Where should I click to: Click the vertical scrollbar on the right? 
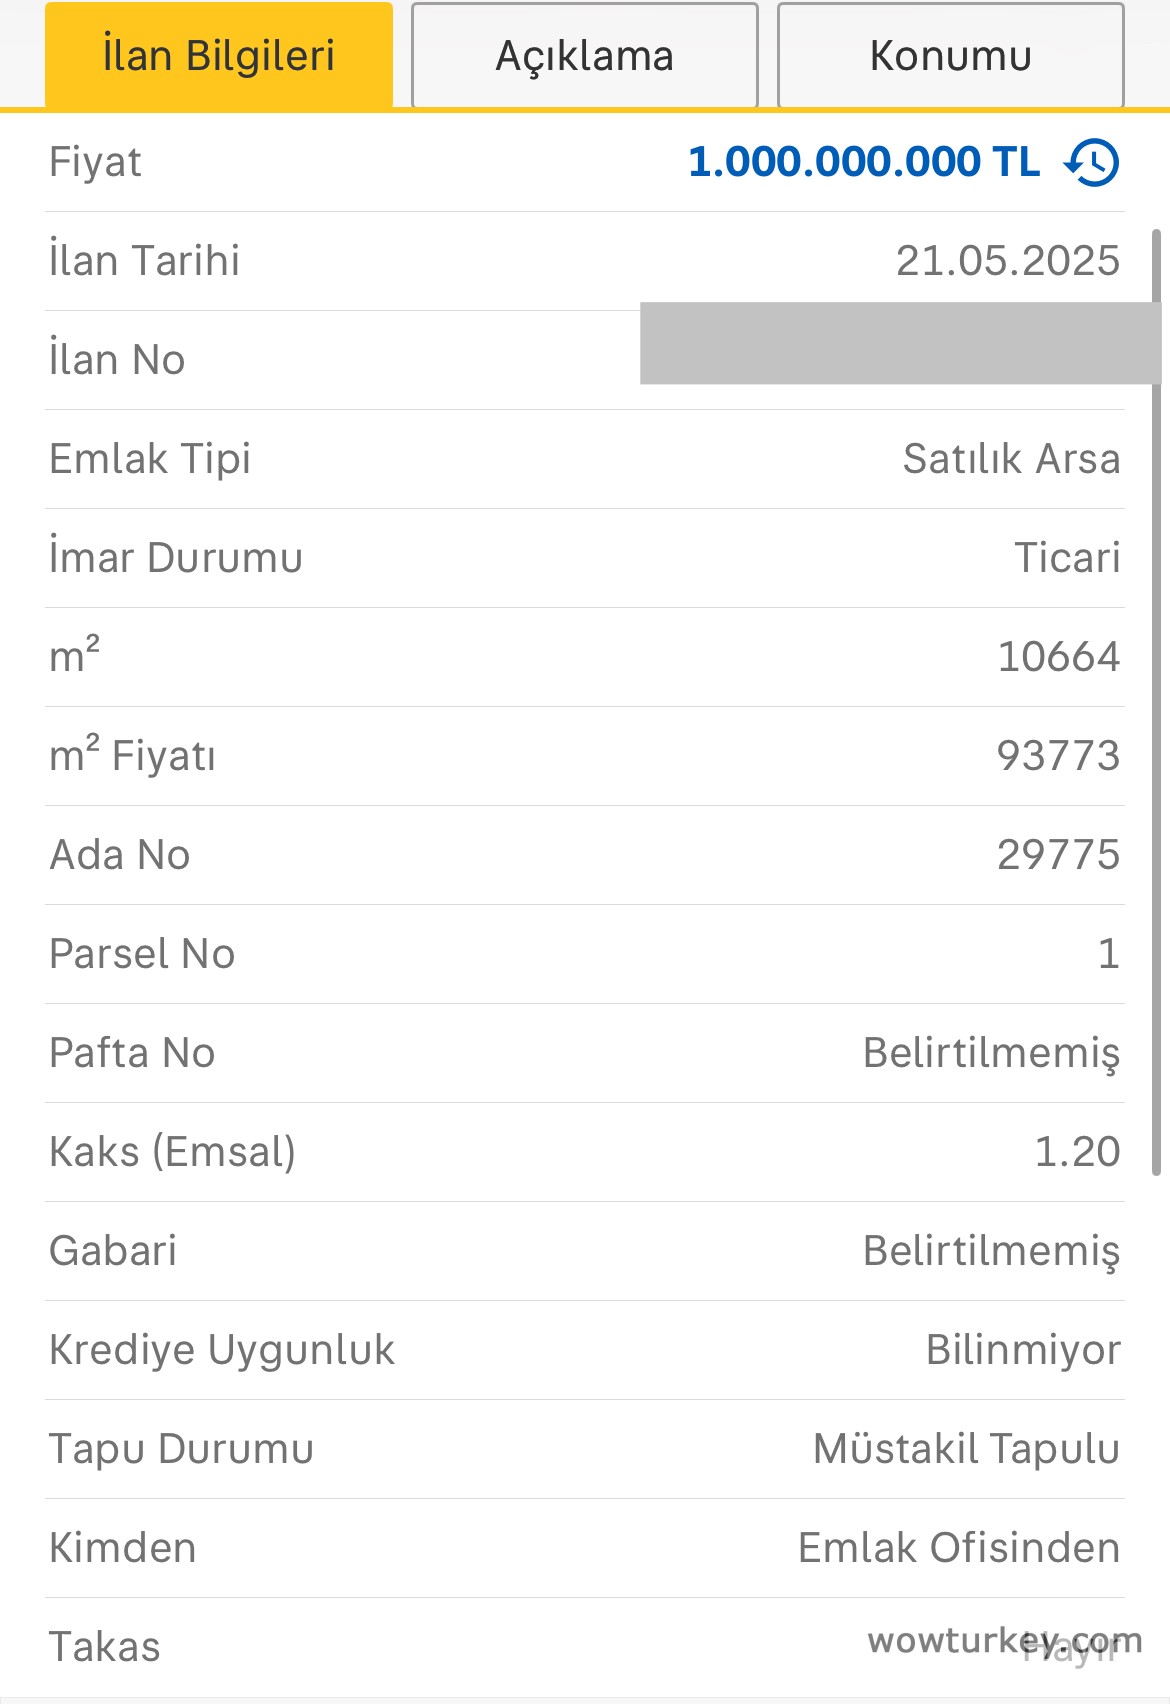click(1157, 700)
